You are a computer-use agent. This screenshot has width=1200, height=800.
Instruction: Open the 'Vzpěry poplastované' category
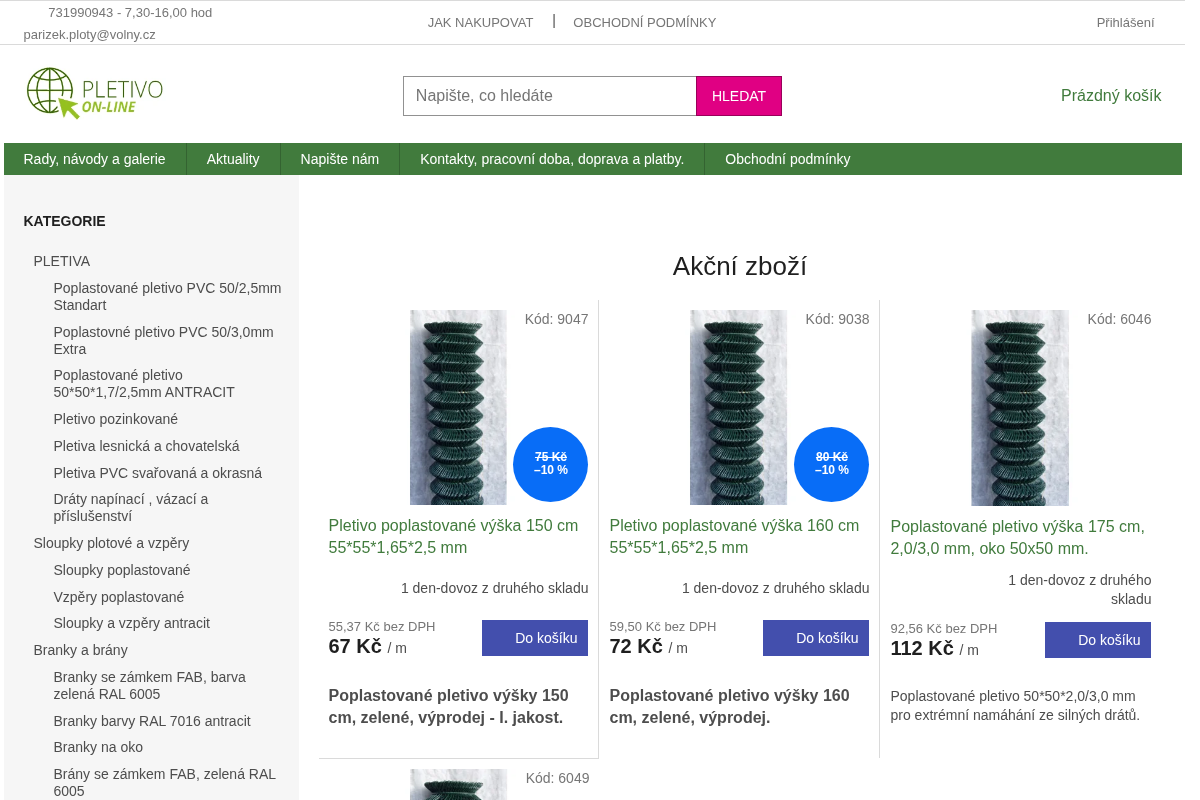pyautogui.click(x=119, y=597)
